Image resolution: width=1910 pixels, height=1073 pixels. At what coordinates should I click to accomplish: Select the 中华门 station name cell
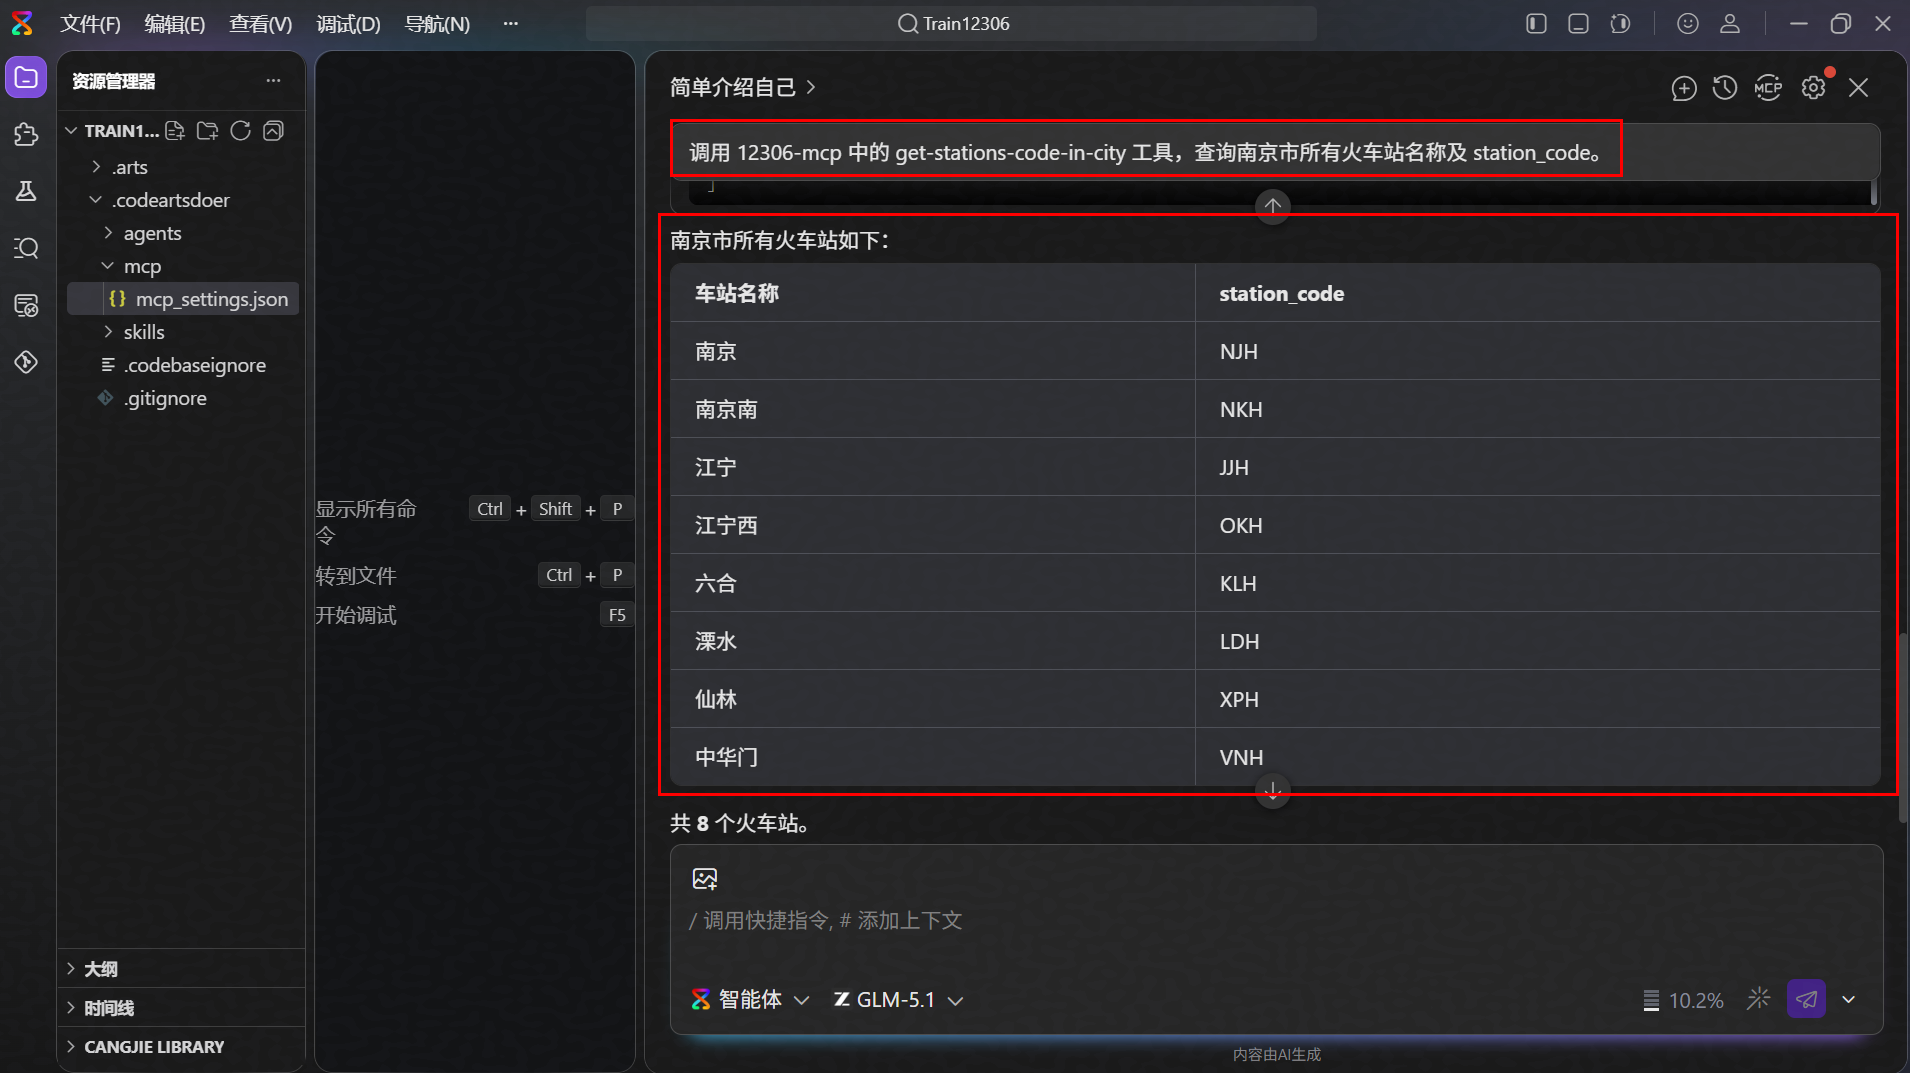pos(932,757)
